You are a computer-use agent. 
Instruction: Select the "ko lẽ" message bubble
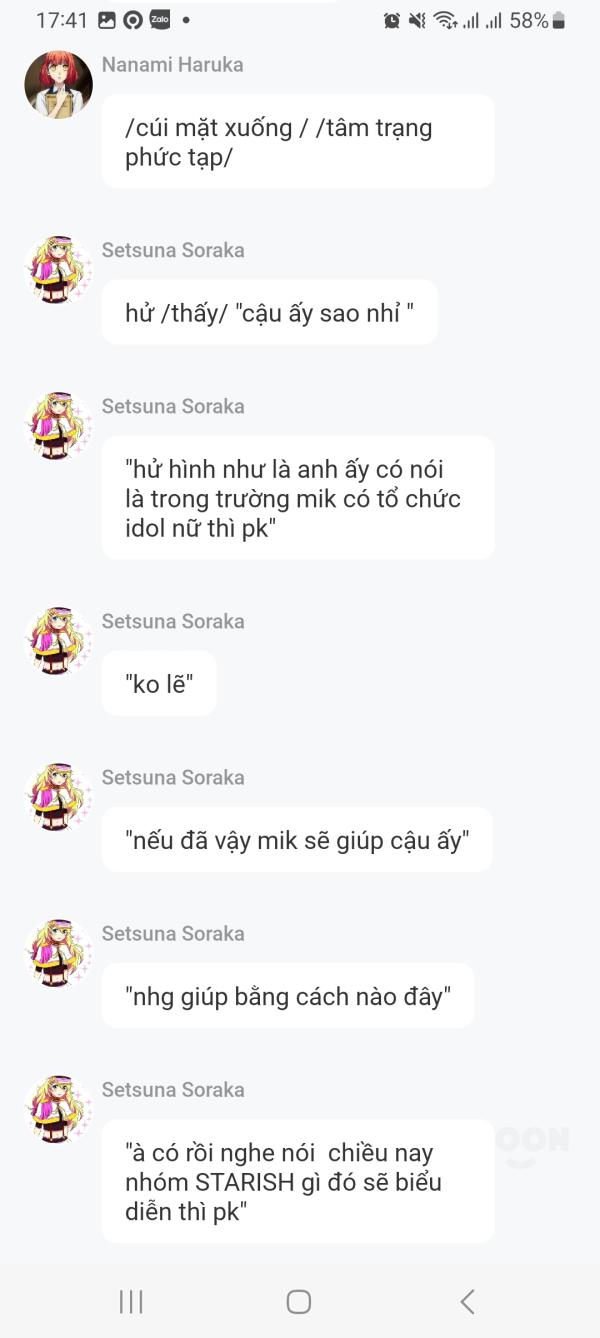tap(159, 684)
